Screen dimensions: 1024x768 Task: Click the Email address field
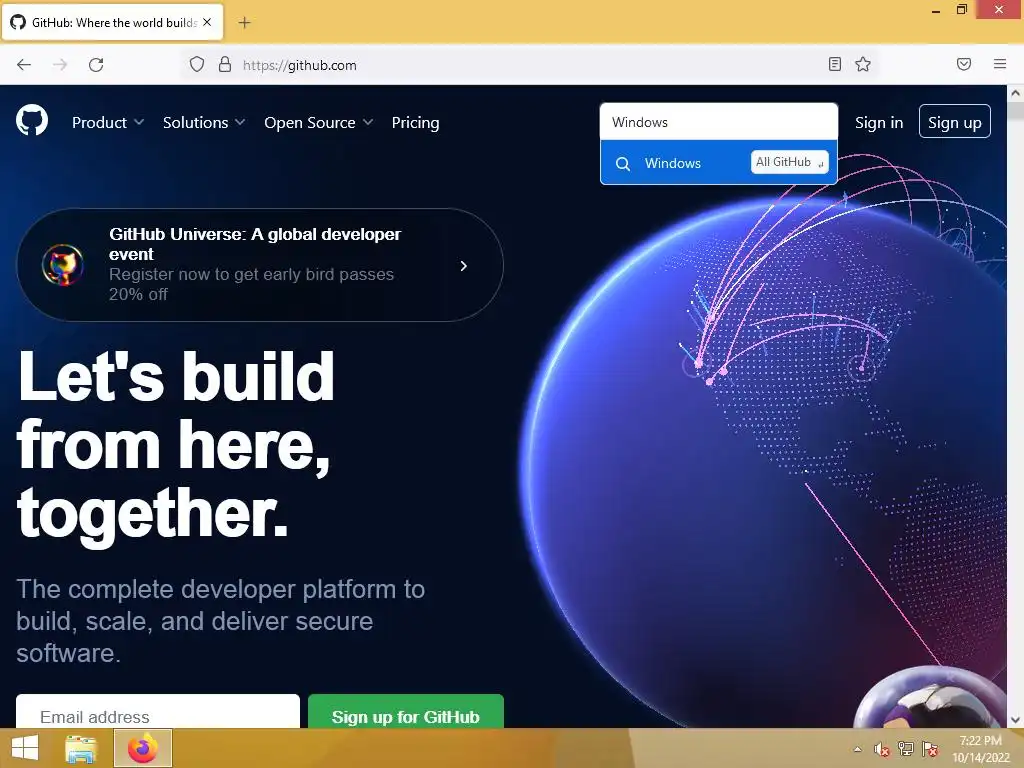[158, 713]
